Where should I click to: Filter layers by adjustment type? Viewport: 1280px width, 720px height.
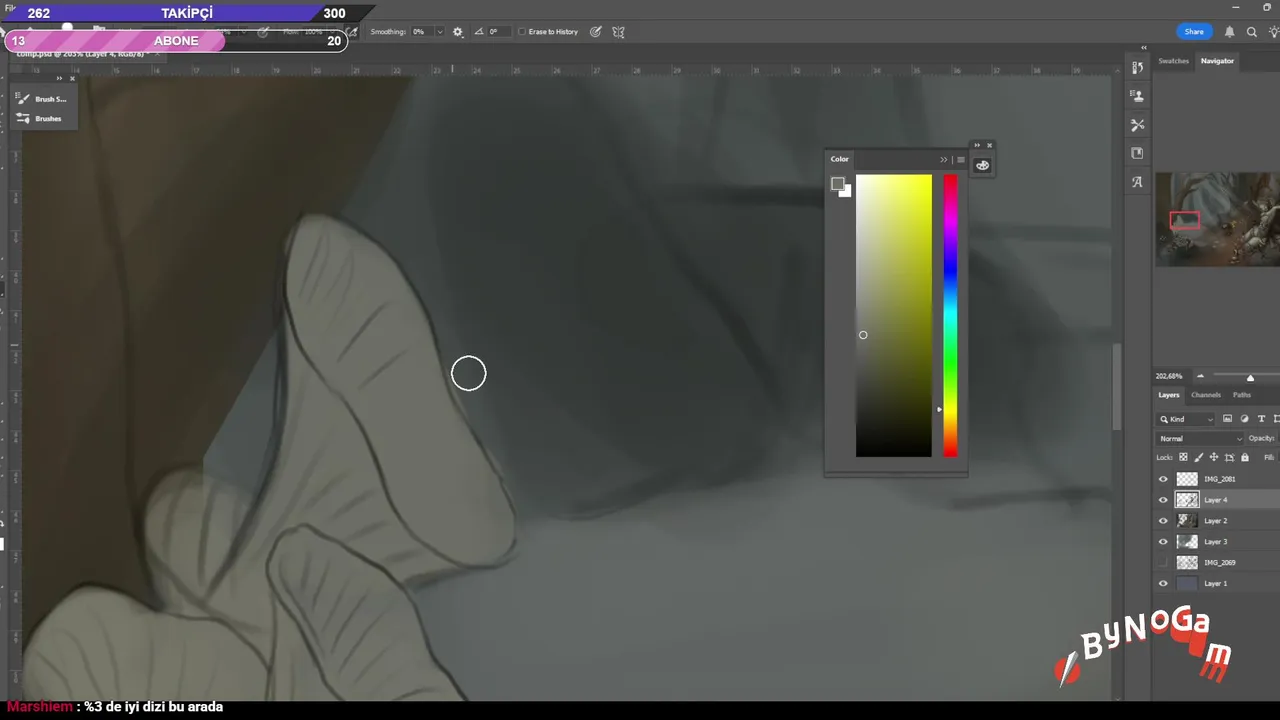coord(1244,419)
